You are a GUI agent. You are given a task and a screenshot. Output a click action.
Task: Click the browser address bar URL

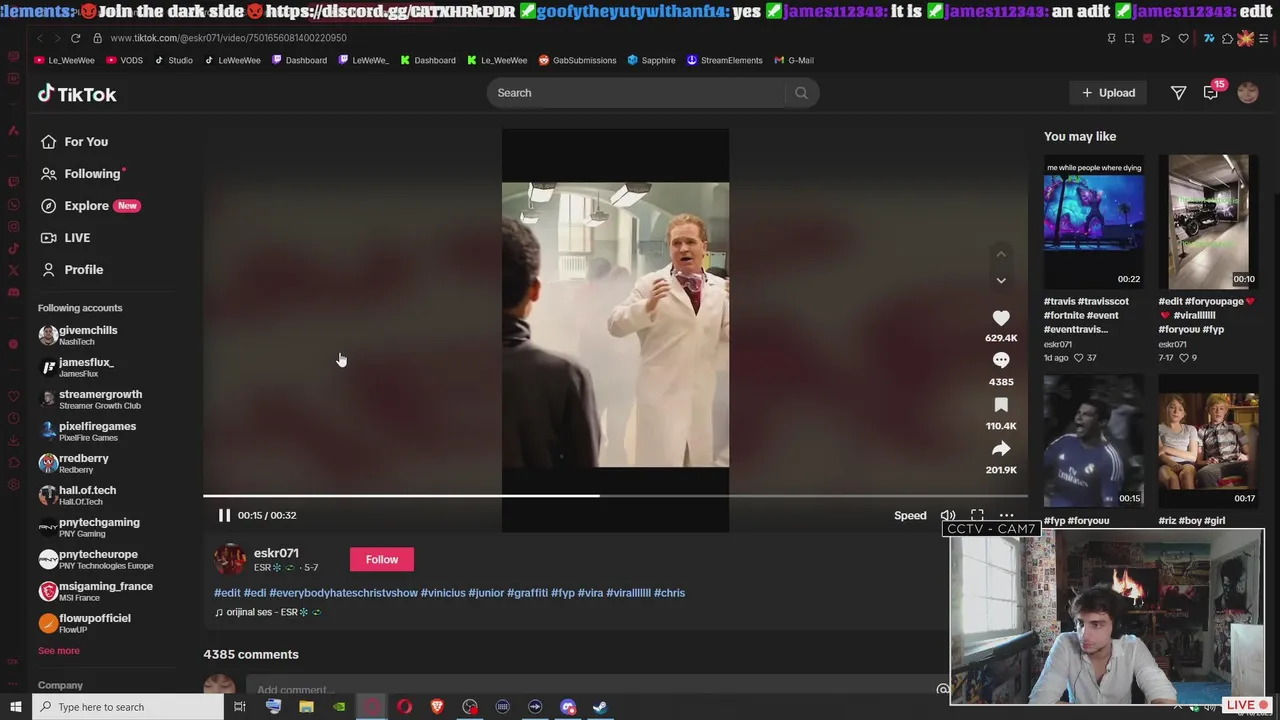(x=228, y=38)
